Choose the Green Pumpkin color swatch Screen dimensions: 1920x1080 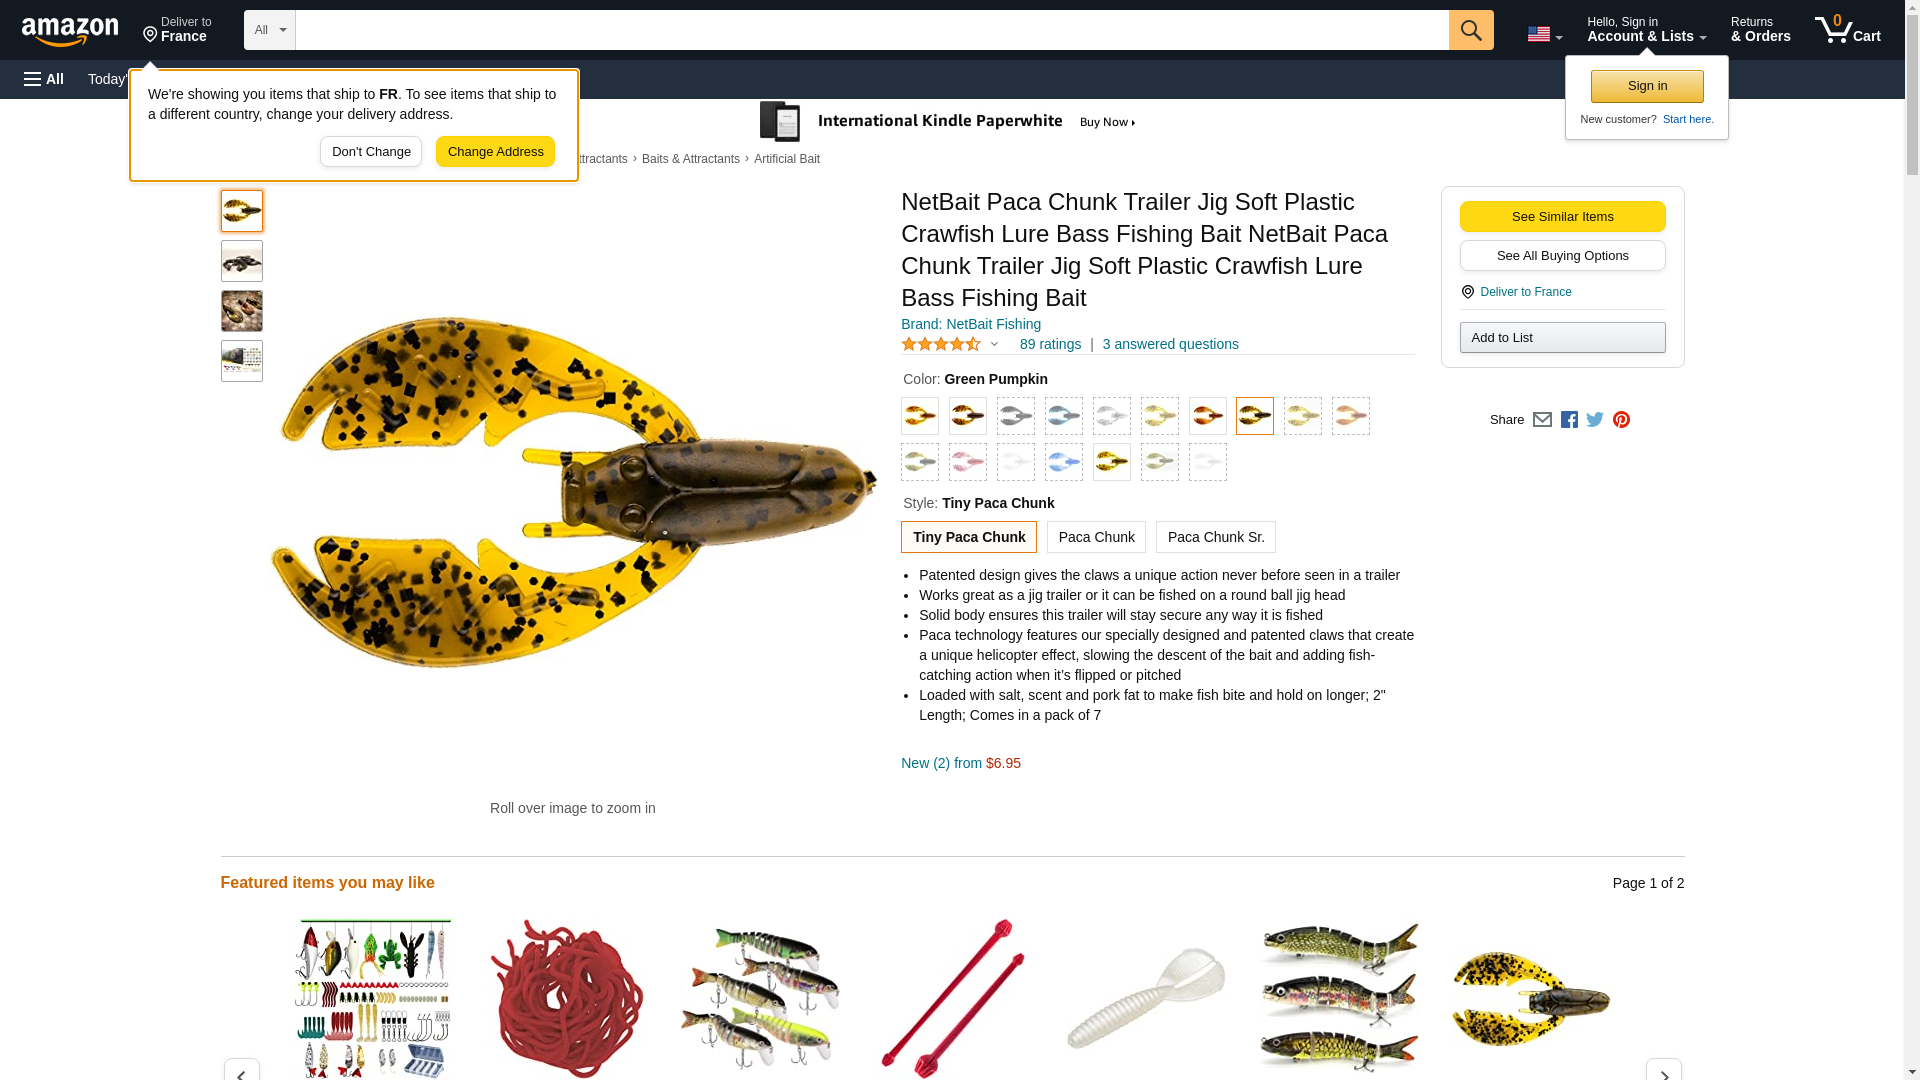[1254, 416]
